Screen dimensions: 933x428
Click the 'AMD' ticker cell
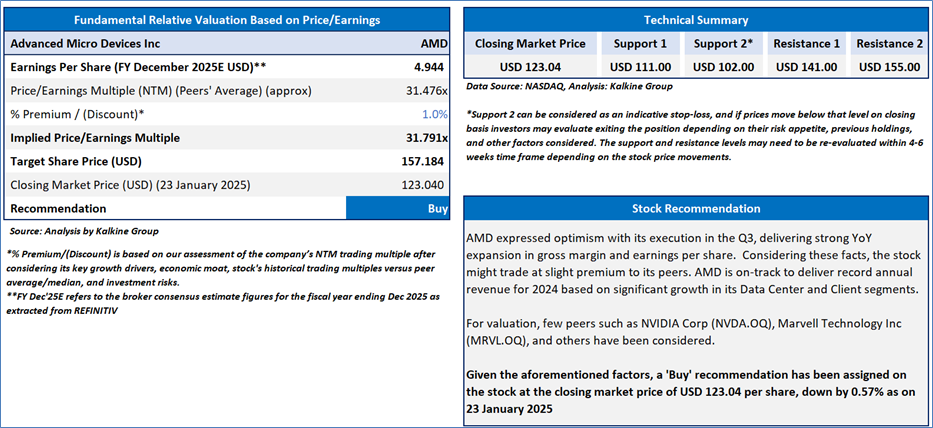[x=433, y=44]
